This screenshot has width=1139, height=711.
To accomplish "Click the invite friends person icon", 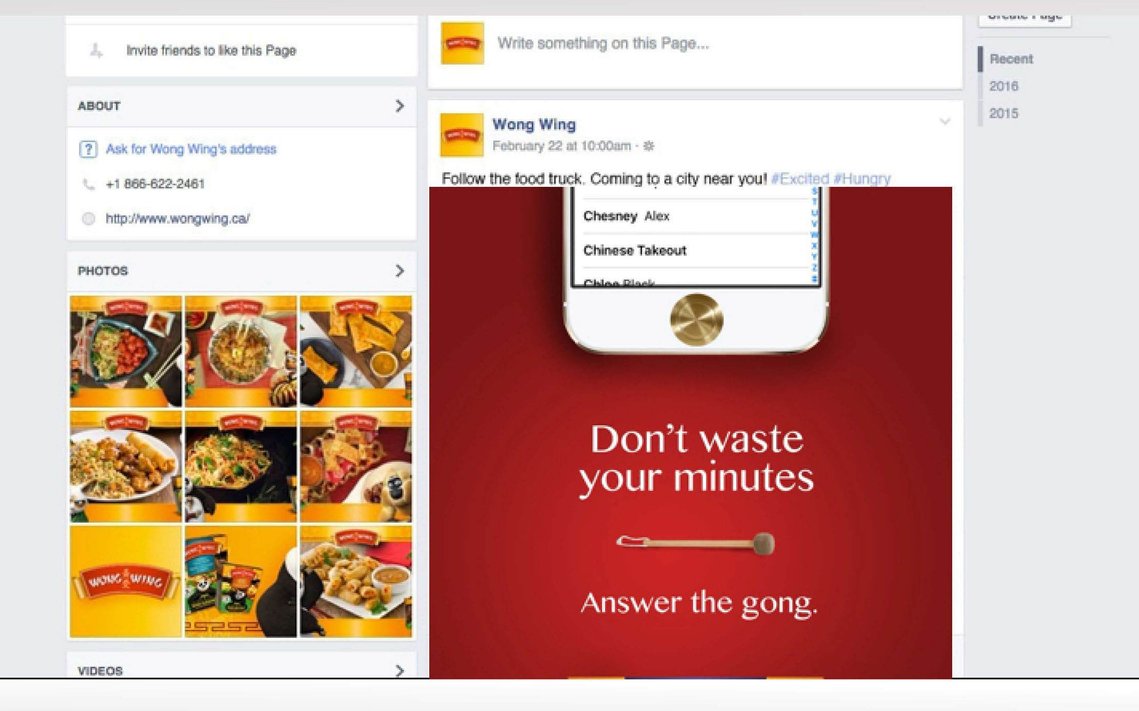I will (96, 50).
